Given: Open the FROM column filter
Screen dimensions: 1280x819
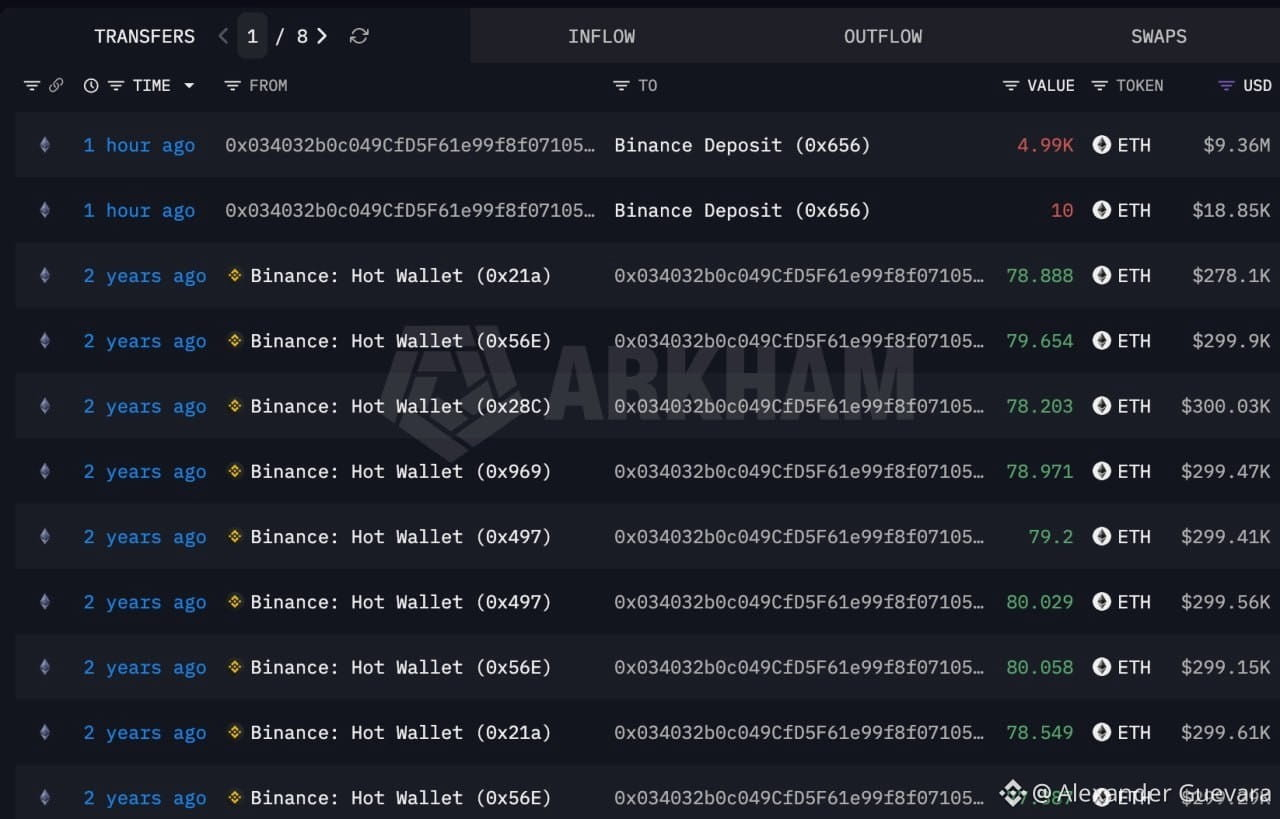Looking at the screenshot, I should pos(233,86).
